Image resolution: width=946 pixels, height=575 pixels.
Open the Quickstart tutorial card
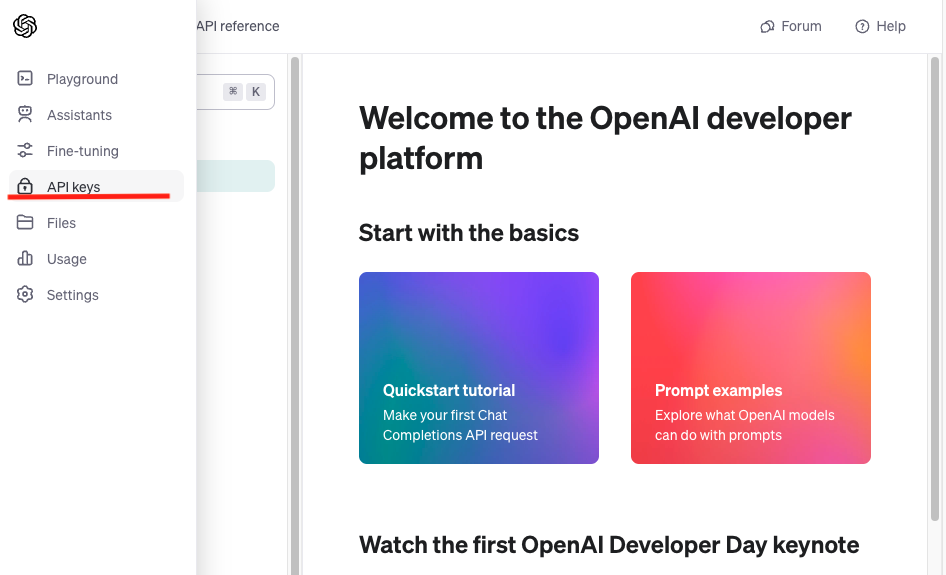click(x=478, y=367)
